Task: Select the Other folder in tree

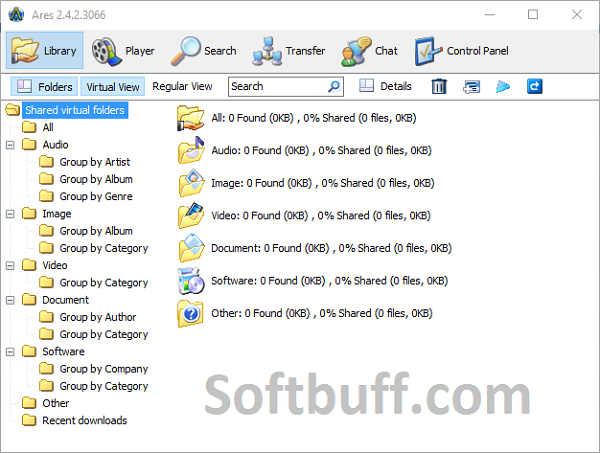Action: (56, 403)
